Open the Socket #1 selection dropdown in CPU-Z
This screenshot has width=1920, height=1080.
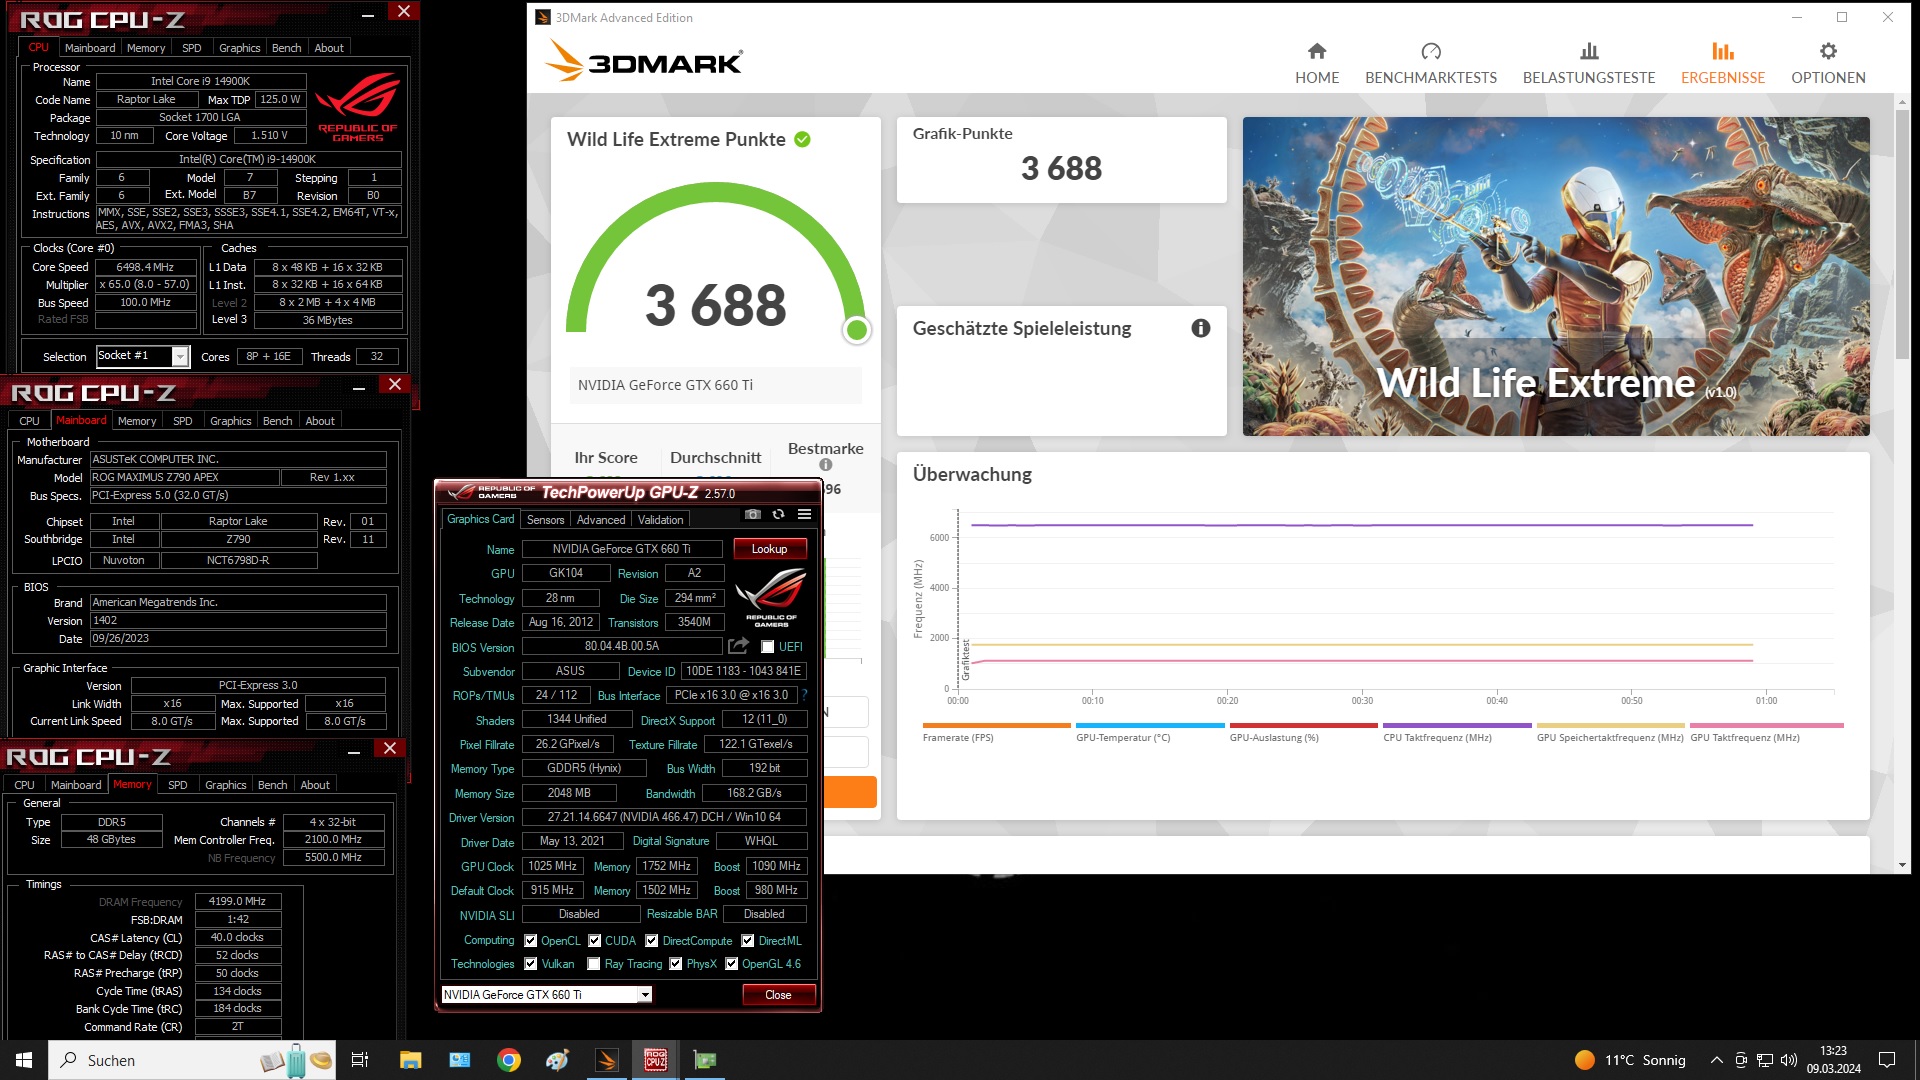click(x=143, y=356)
